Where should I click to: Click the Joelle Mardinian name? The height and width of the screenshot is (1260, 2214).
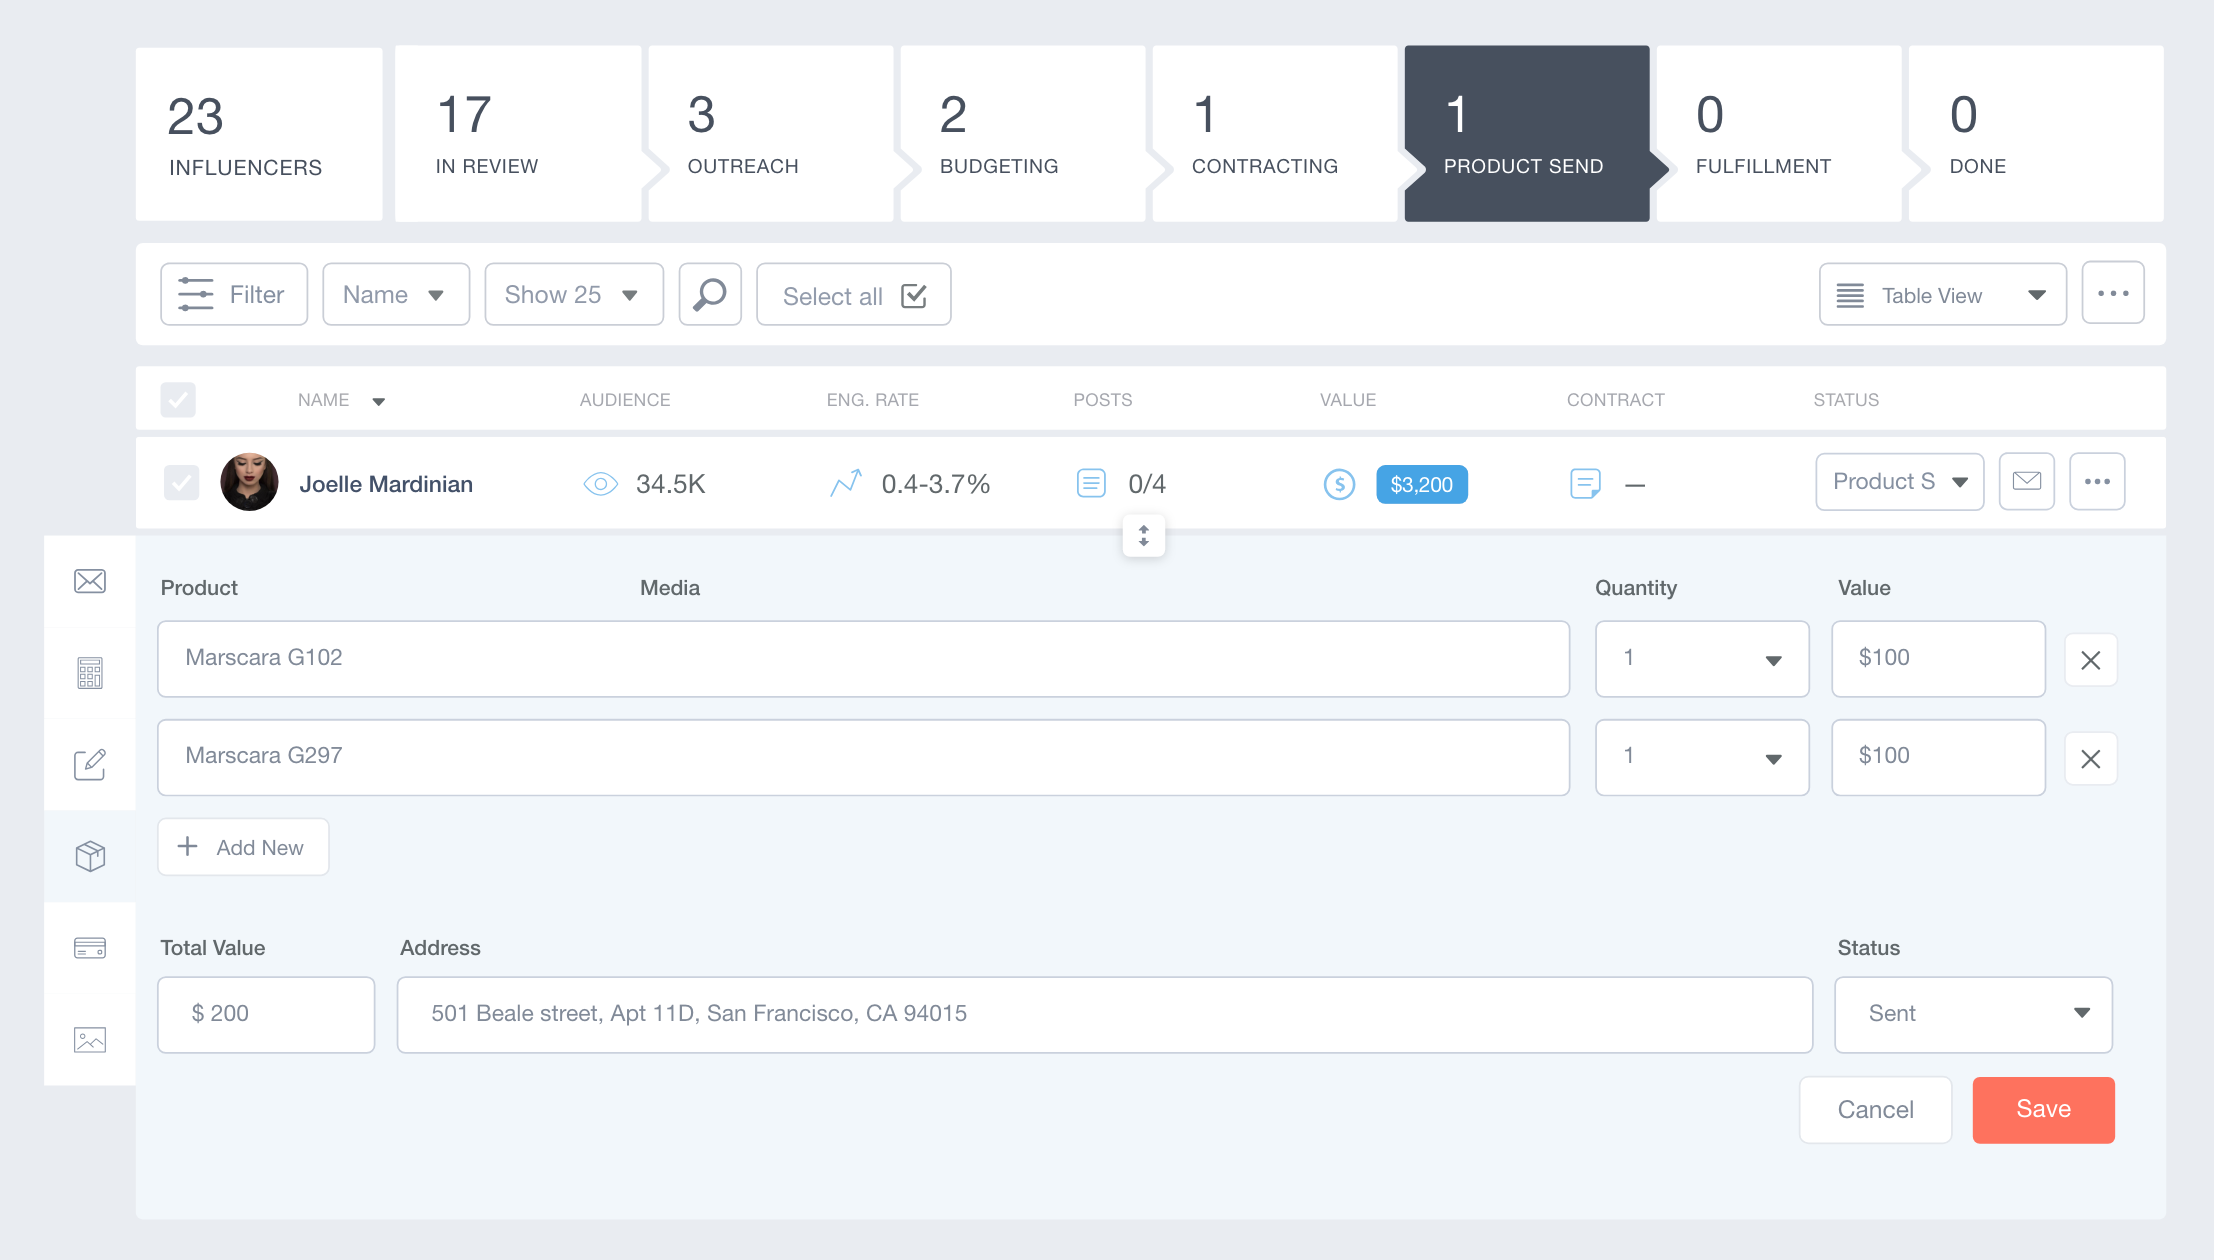386,484
